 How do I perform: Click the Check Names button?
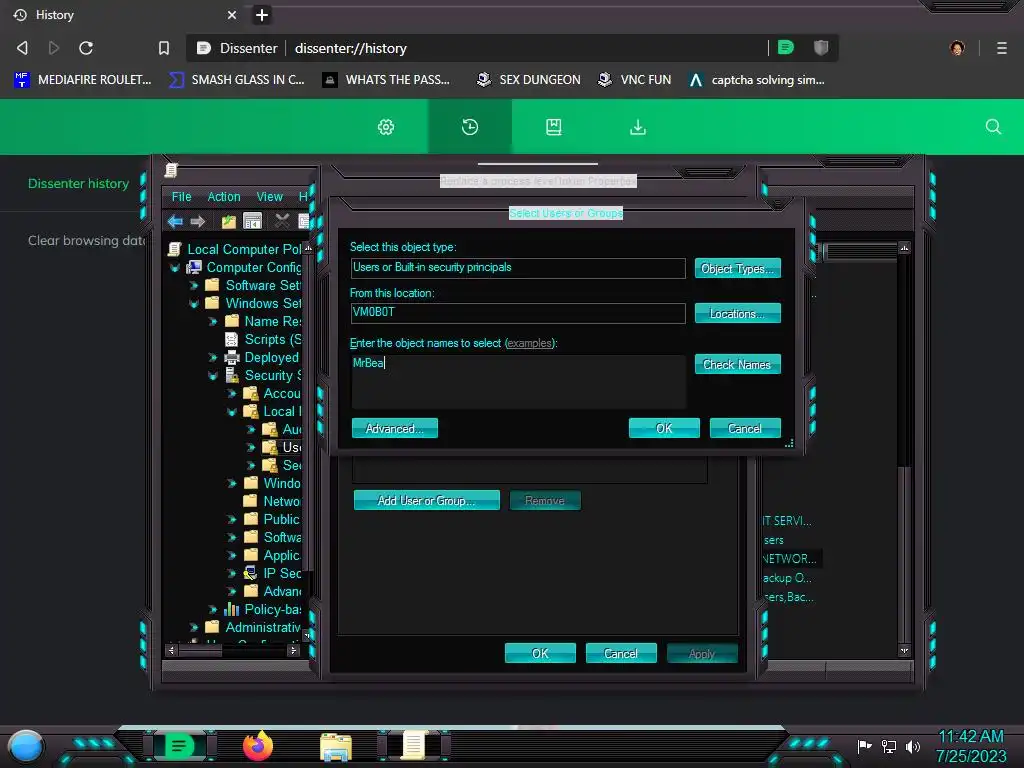(737, 364)
